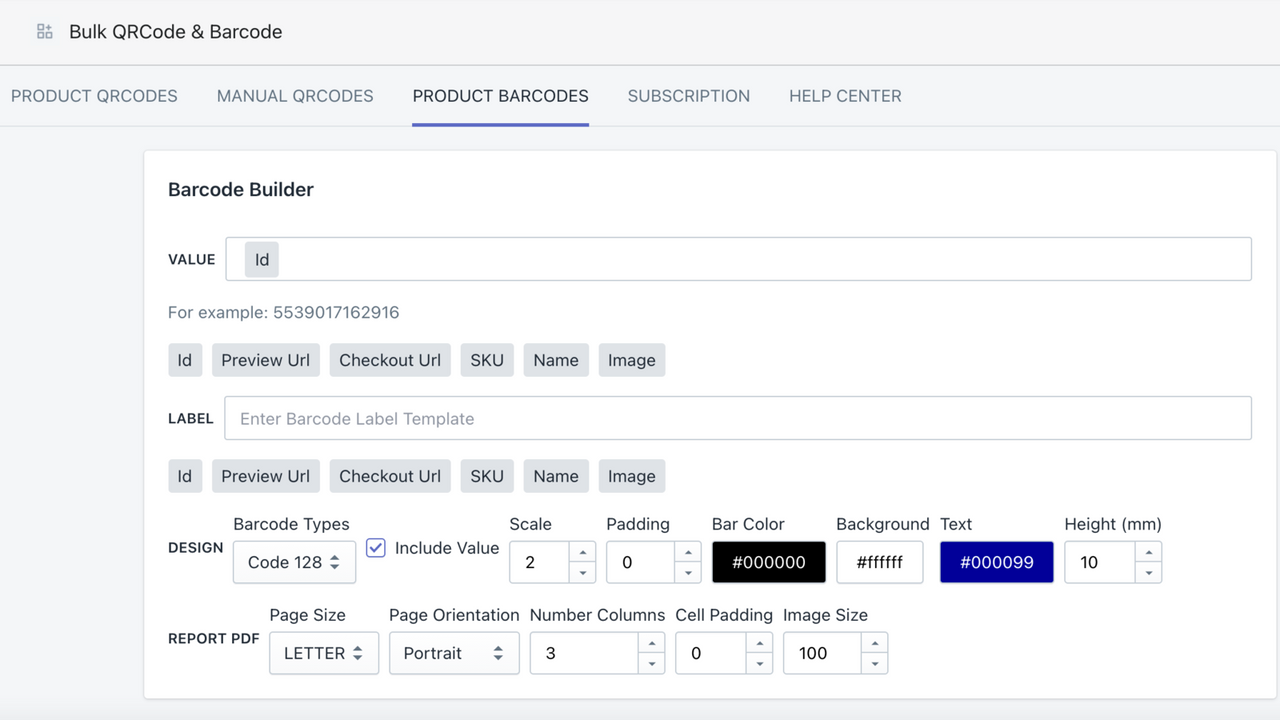Disable the Include Value checkbox
This screenshot has width=1280, height=720.
(375, 548)
